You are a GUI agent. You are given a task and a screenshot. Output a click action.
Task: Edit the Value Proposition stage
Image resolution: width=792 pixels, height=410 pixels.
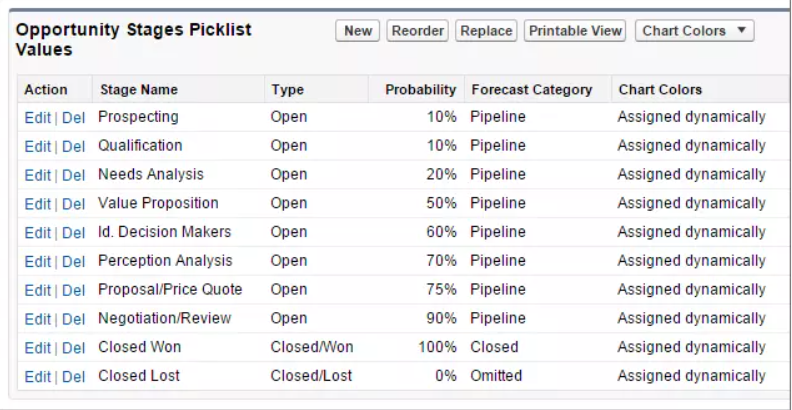37,204
